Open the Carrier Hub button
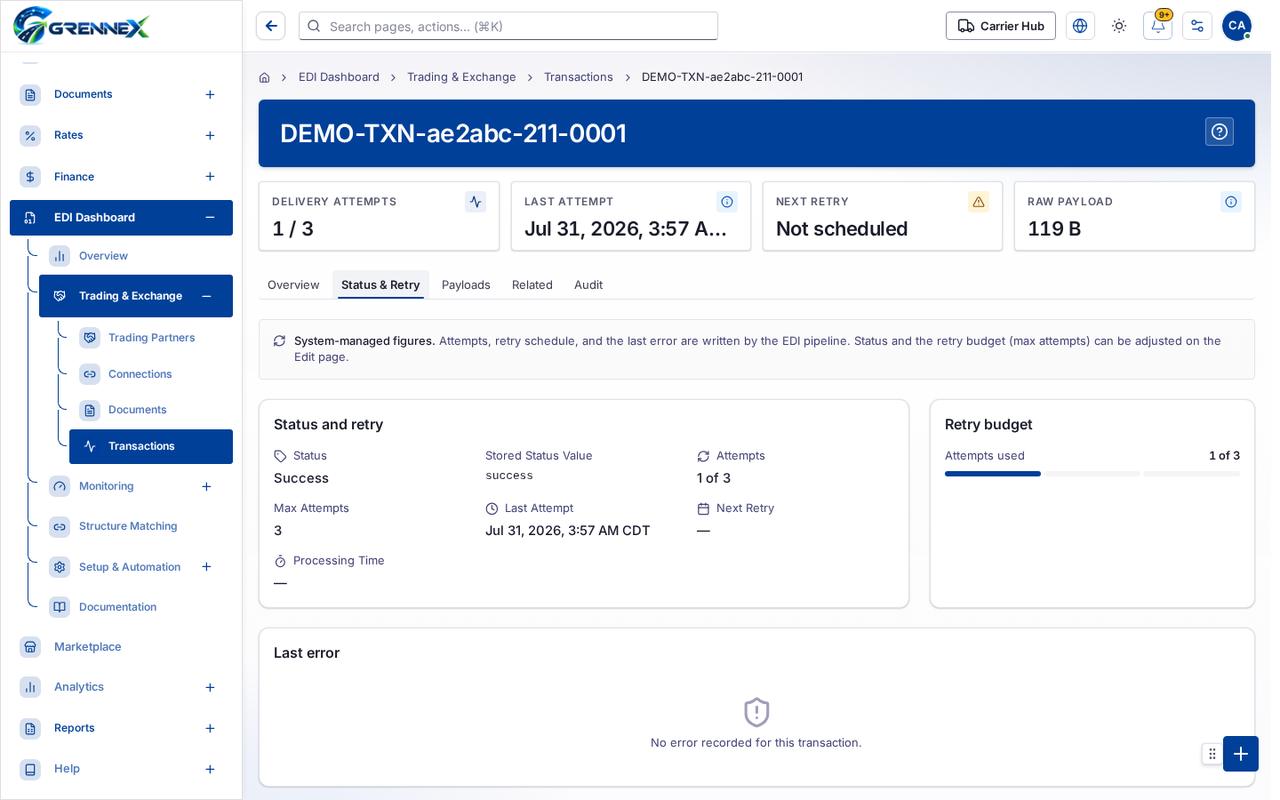The height and width of the screenshot is (800, 1280). 1001,26
